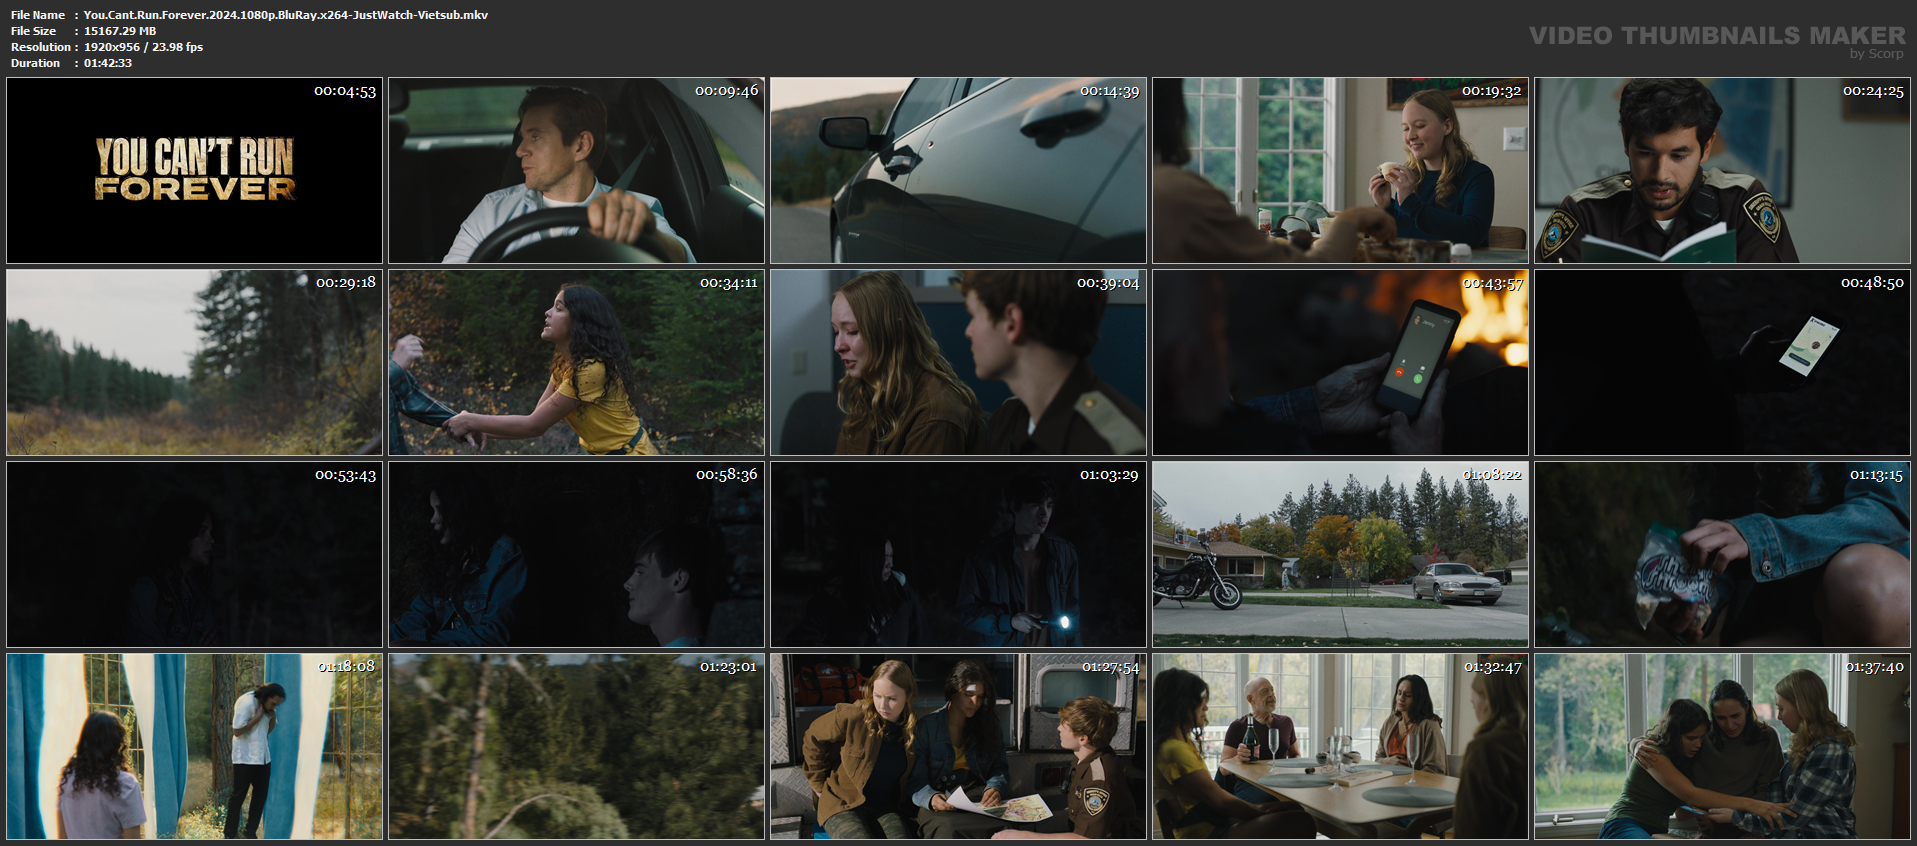Select the thumbnail at 00:04:53 title card

pyautogui.click(x=194, y=171)
